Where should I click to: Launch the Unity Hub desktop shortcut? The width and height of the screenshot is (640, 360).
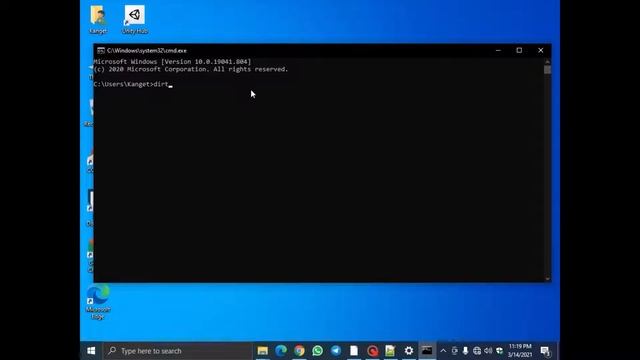coord(135,19)
